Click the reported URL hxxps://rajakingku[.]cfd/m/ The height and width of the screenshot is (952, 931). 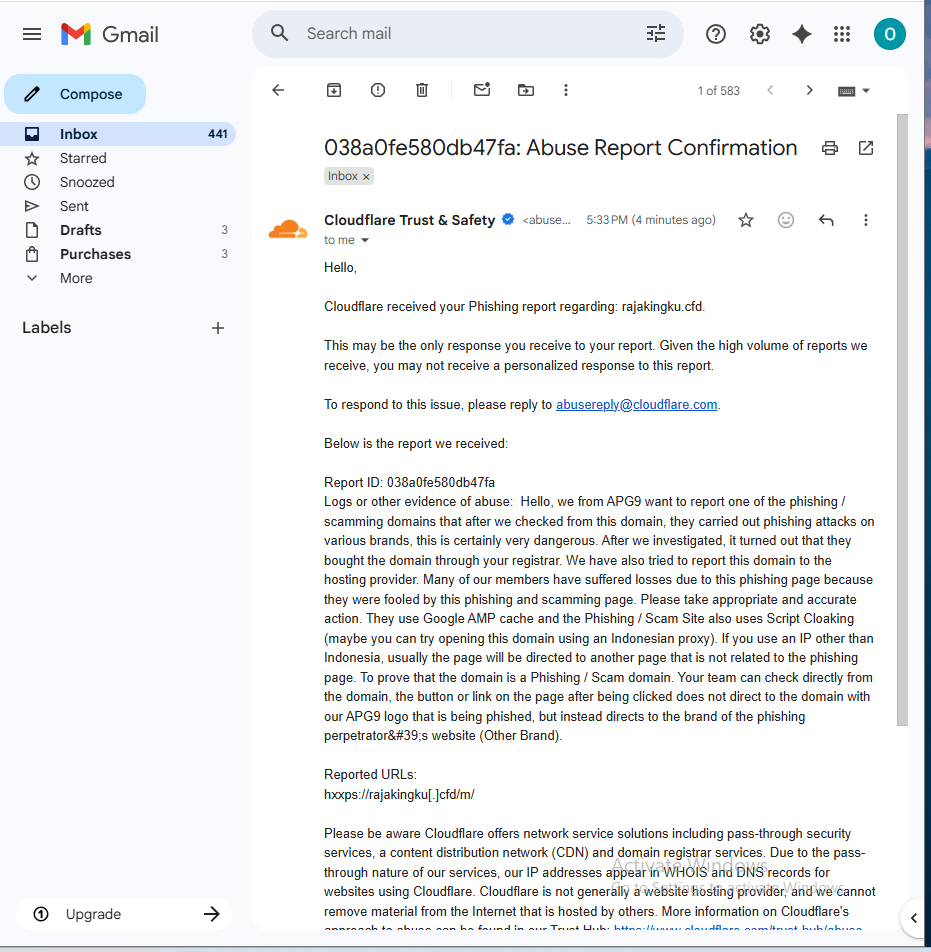(399, 794)
